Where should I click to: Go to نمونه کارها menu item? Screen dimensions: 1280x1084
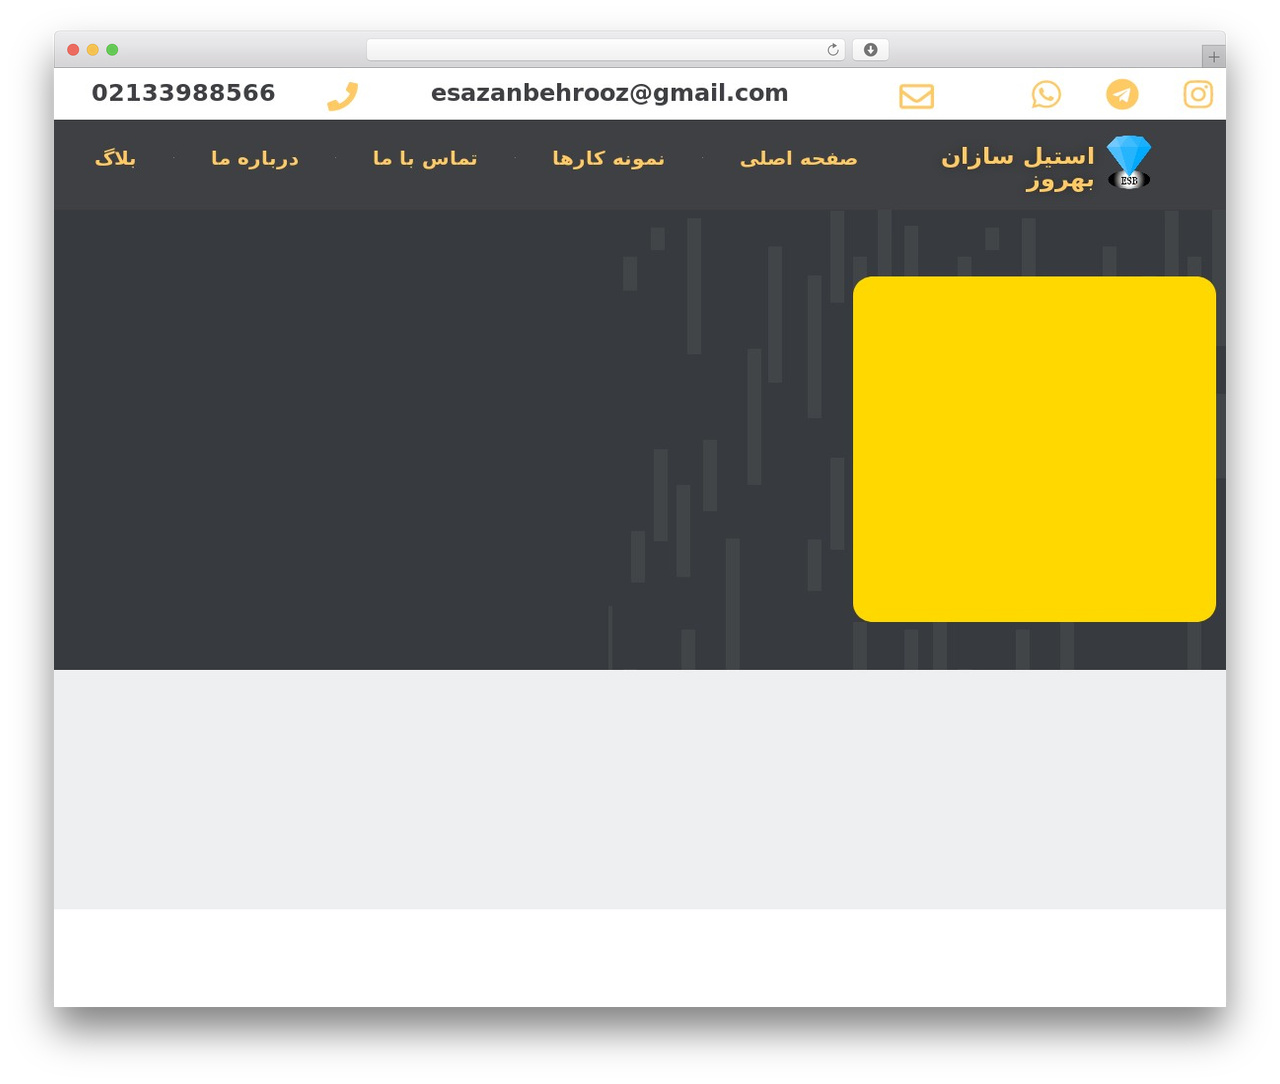608,158
